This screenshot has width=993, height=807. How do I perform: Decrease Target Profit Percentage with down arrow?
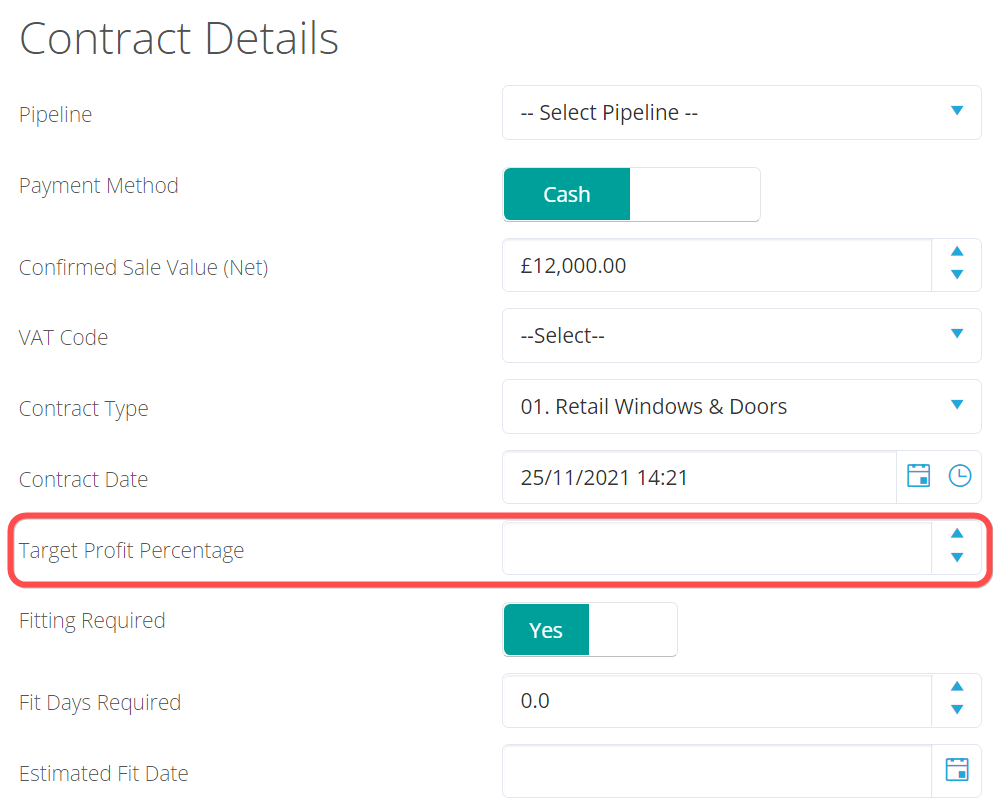(x=957, y=557)
